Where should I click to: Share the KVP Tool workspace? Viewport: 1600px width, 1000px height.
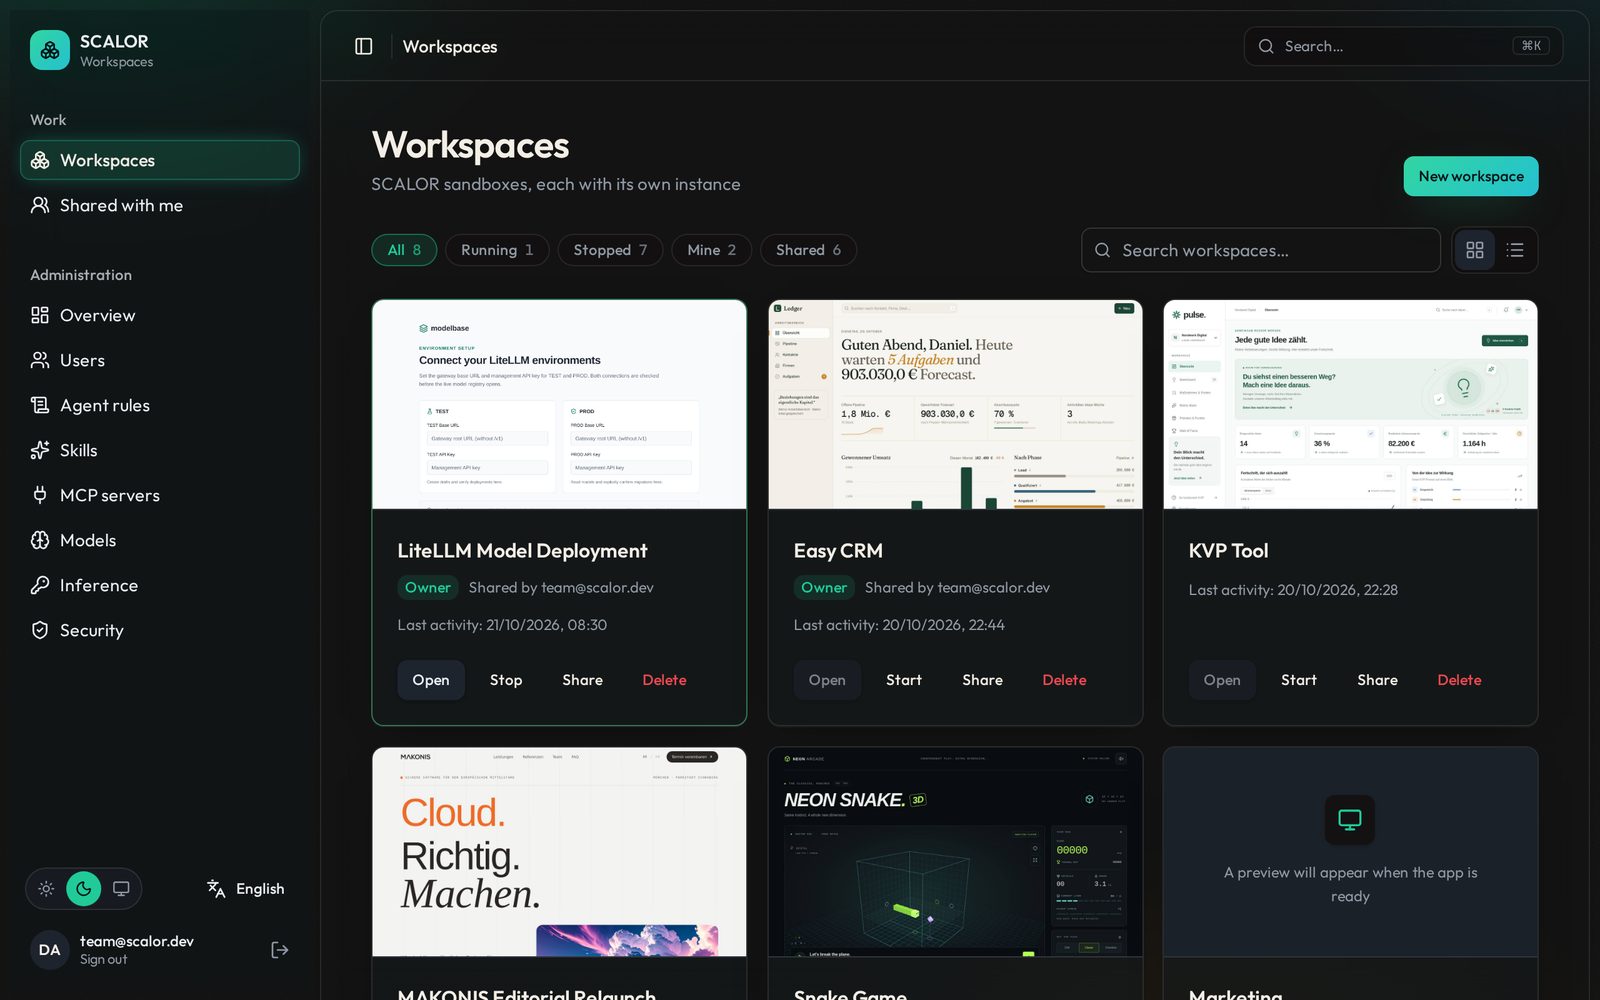click(1377, 680)
